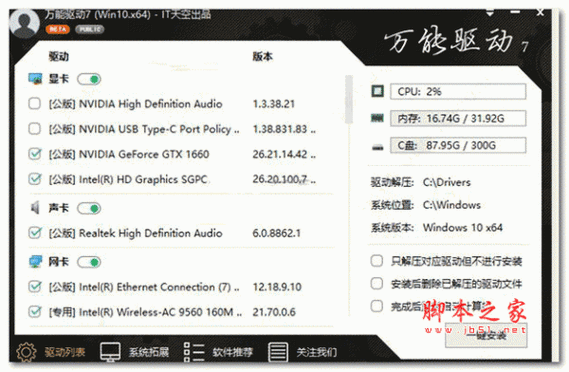Click the CPU chip icon
The image size is (569, 372).
[377, 91]
